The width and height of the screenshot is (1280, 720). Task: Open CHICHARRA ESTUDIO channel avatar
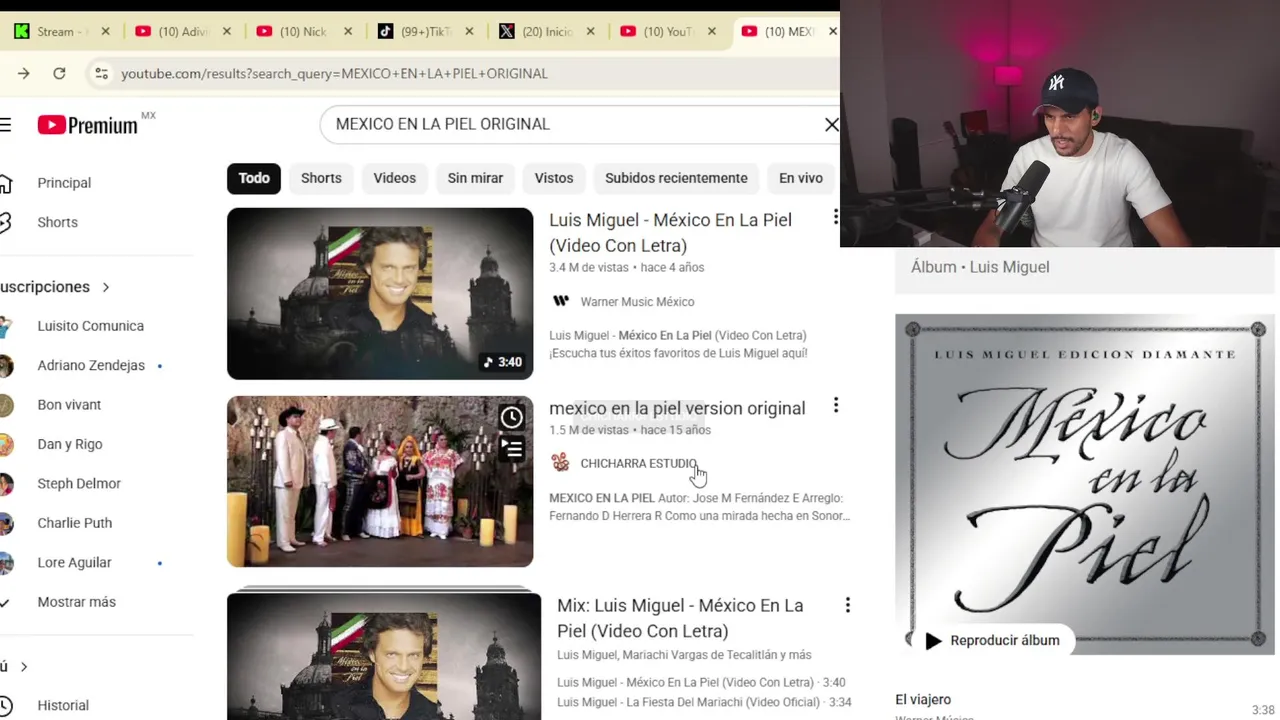tap(560, 463)
